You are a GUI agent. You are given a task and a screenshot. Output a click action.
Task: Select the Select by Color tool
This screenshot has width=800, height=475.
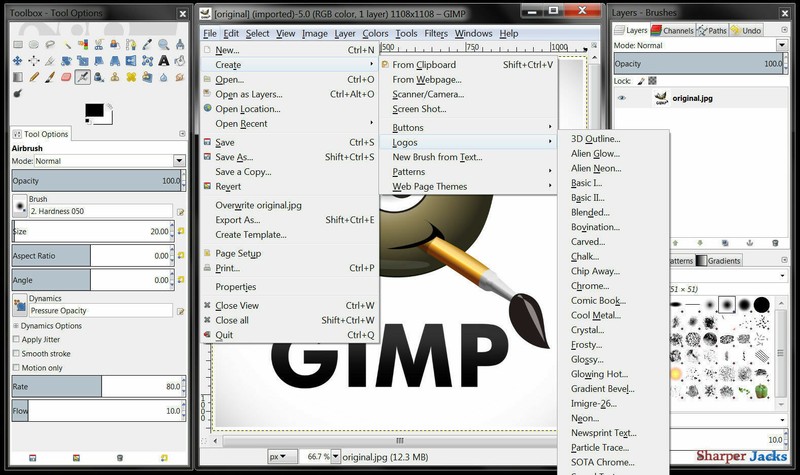click(x=83, y=44)
